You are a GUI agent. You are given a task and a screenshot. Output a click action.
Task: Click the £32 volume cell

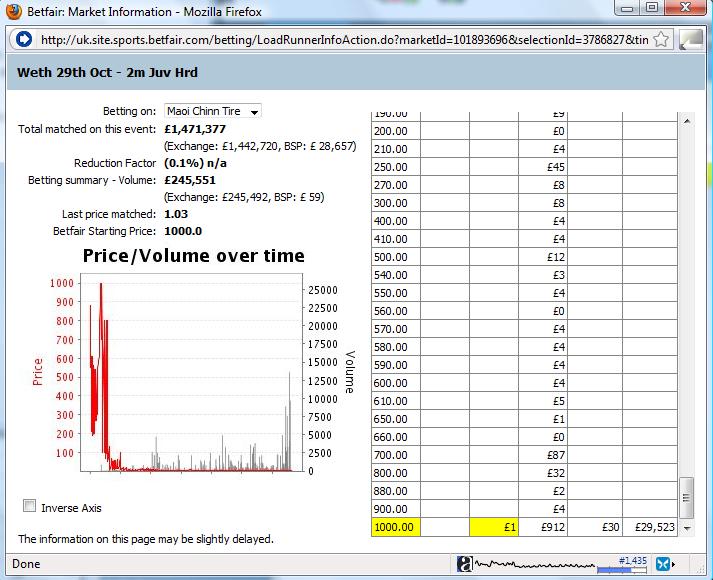[543, 473]
